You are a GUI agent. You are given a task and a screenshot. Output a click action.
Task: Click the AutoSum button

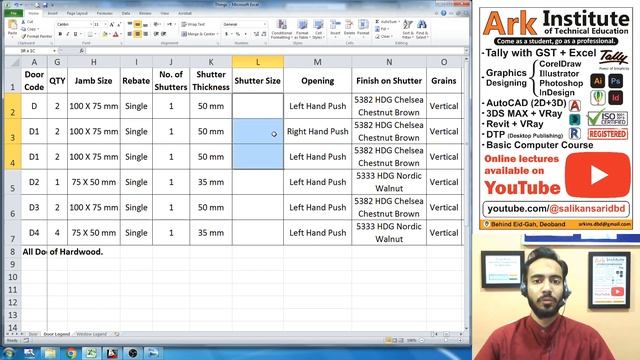[x=387, y=22]
